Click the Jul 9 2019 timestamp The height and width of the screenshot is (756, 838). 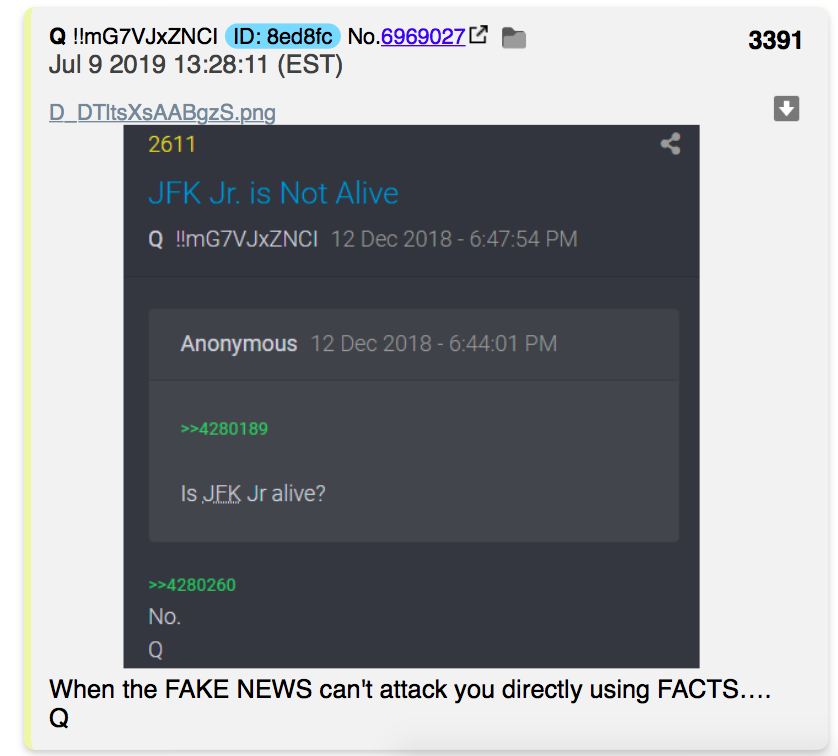[196, 65]
